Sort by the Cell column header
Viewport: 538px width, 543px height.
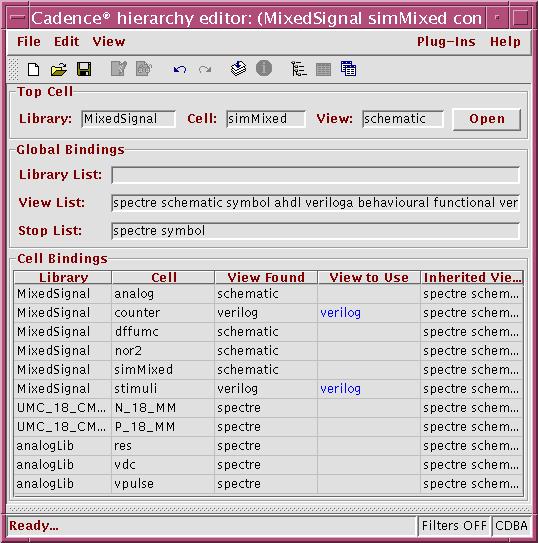click(x=163, y=277)
